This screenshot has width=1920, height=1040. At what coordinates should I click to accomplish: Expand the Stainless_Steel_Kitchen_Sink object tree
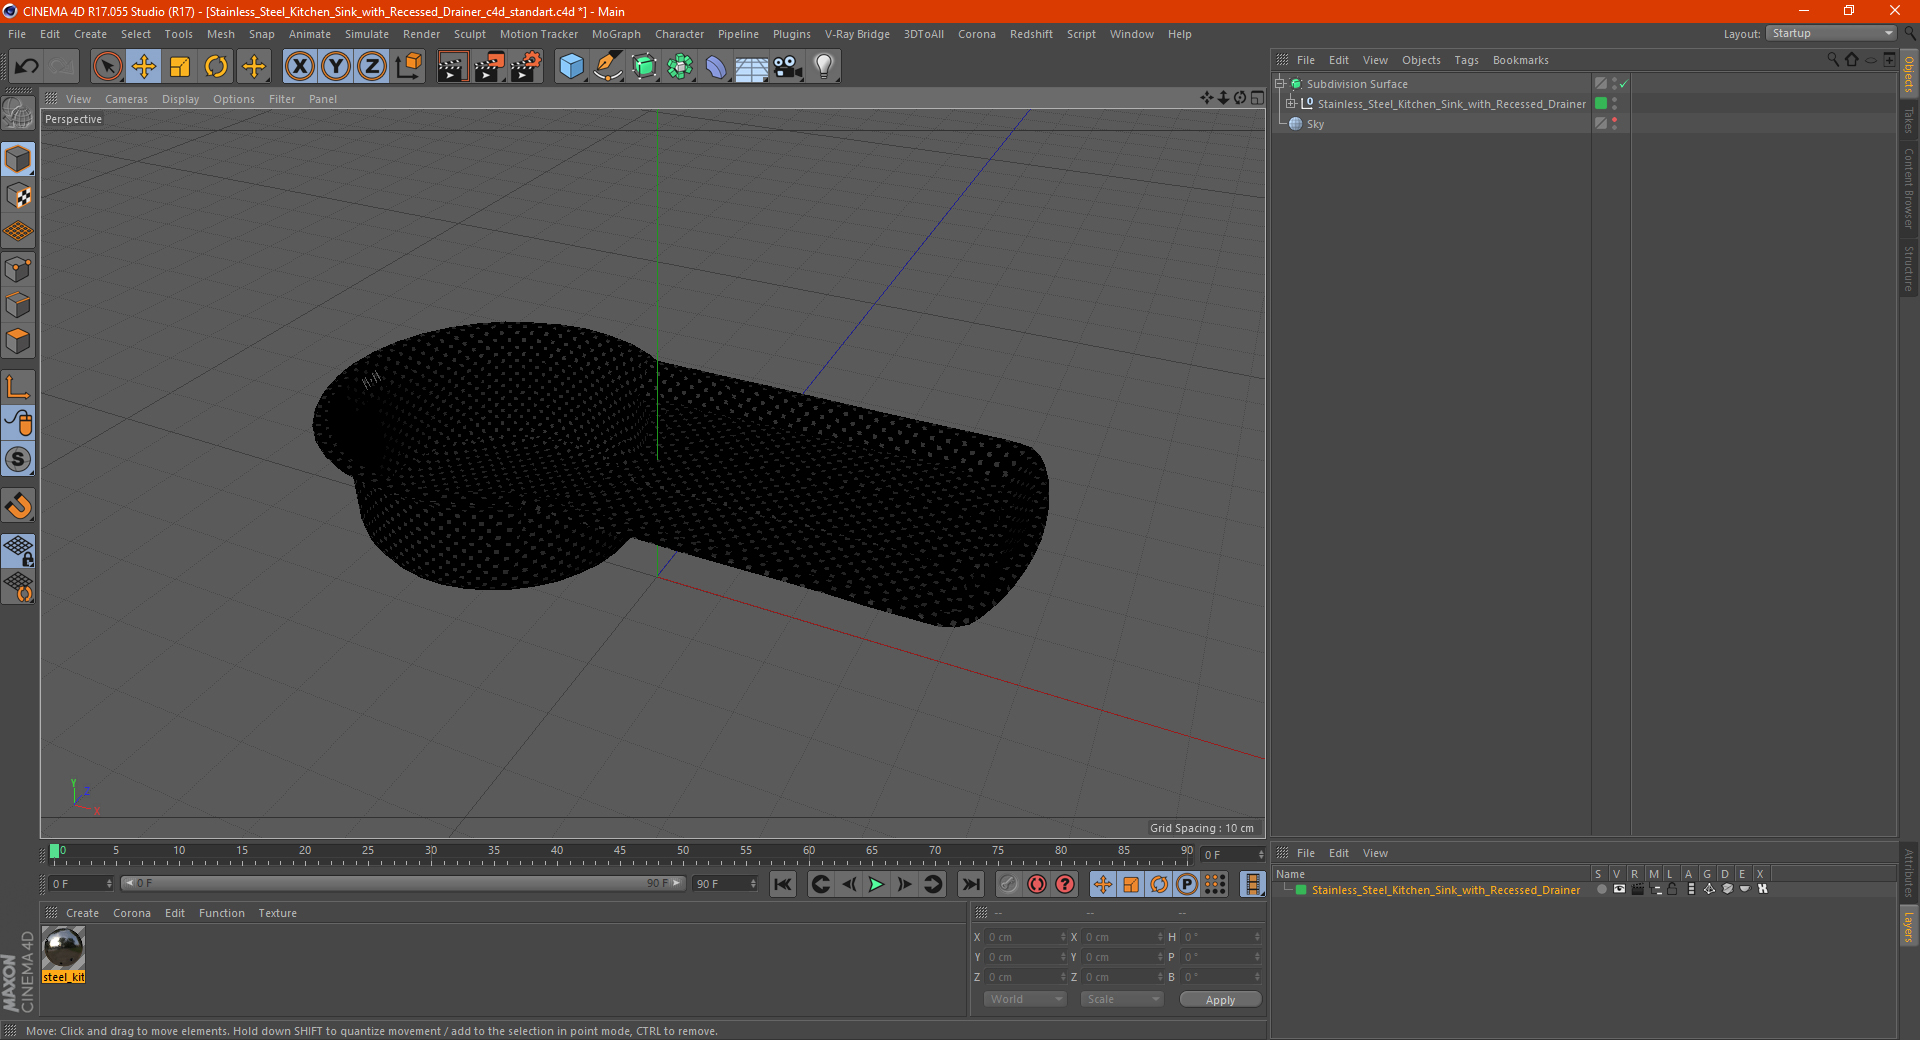(1291, 103)
